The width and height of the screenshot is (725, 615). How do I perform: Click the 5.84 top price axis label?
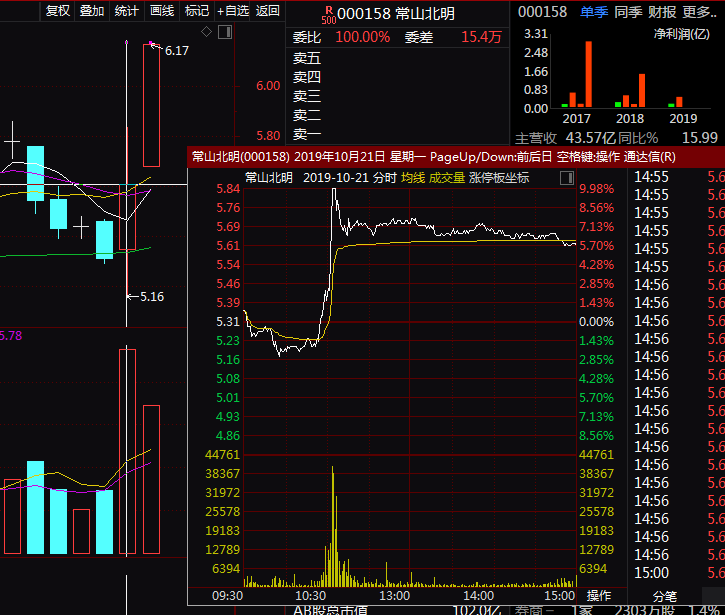tap(228, 189)
